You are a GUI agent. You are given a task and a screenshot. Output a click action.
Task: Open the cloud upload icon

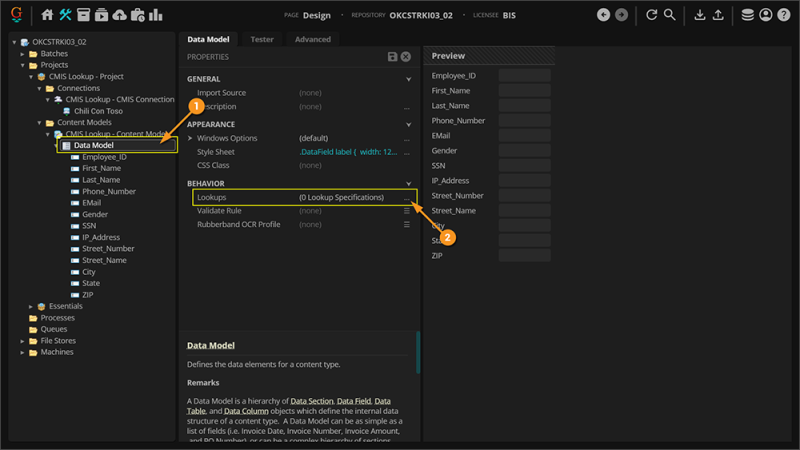(120, 15)
